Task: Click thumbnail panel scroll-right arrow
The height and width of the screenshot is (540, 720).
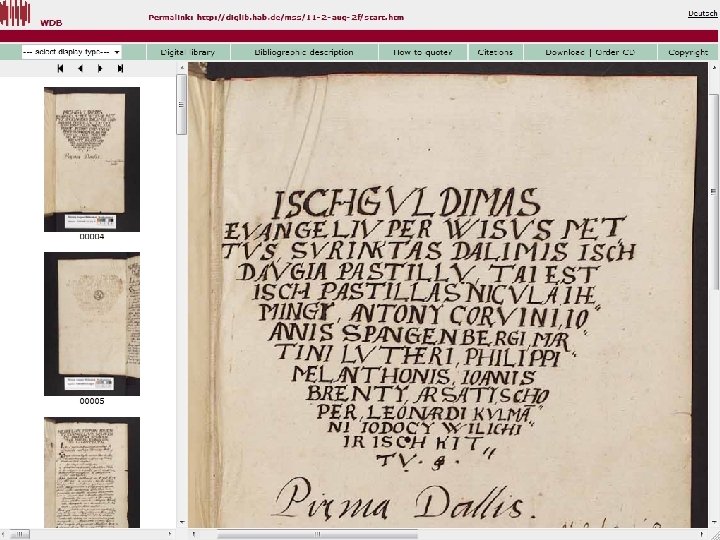Action: tap(170, 534)
